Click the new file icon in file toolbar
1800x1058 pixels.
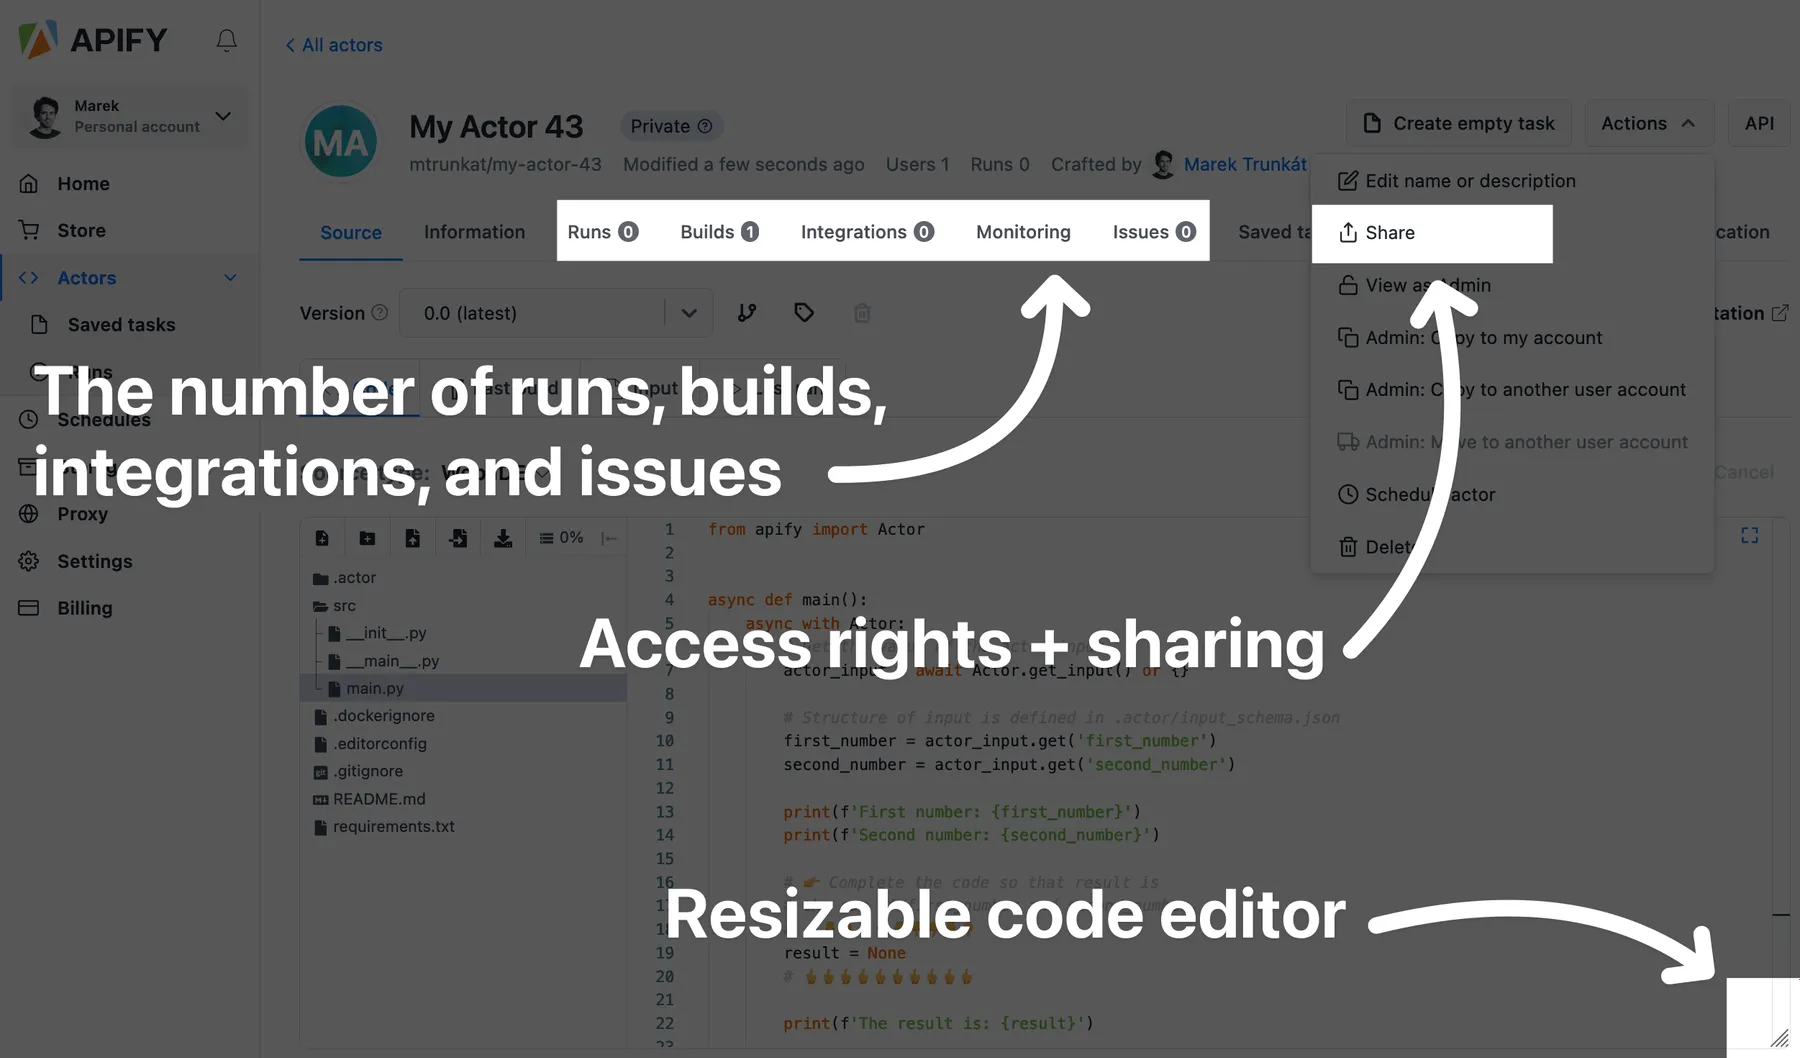click(322, 538)
